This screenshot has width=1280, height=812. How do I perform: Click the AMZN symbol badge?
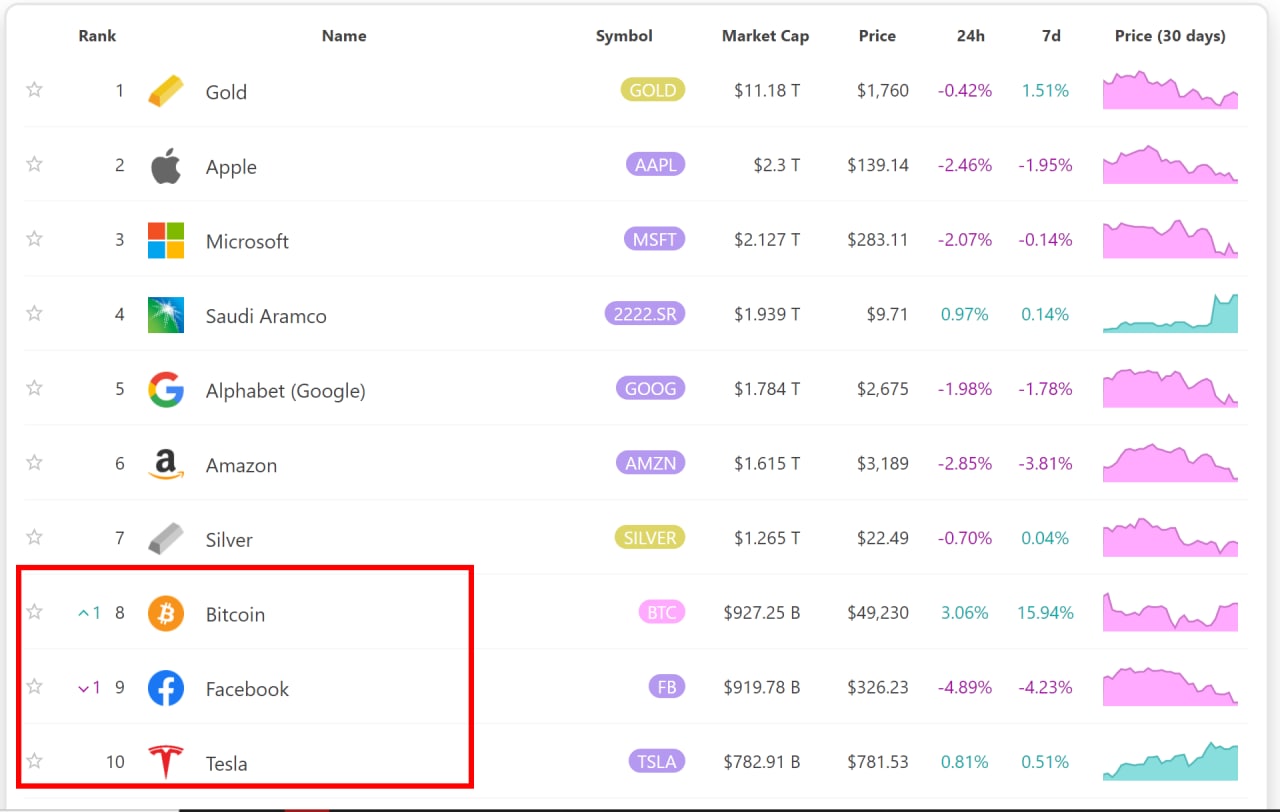pos(651,463)
